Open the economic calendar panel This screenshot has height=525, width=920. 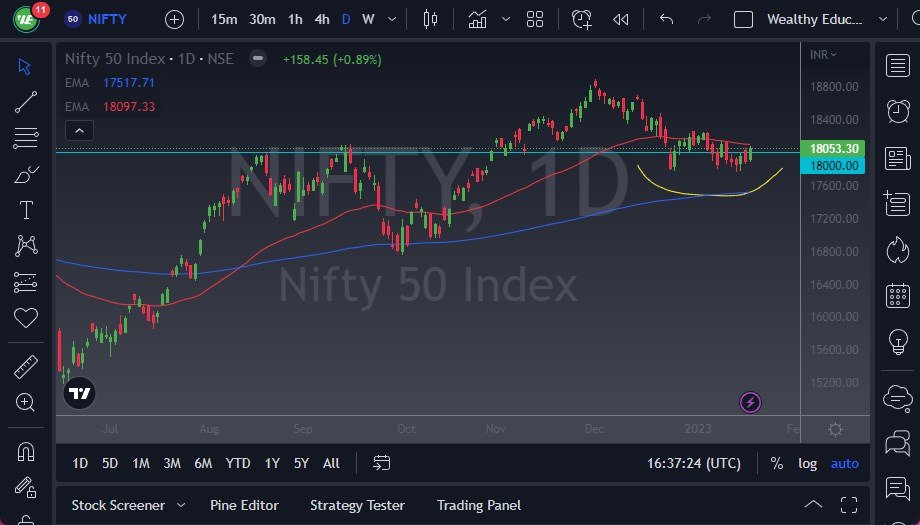pos(898,296)
